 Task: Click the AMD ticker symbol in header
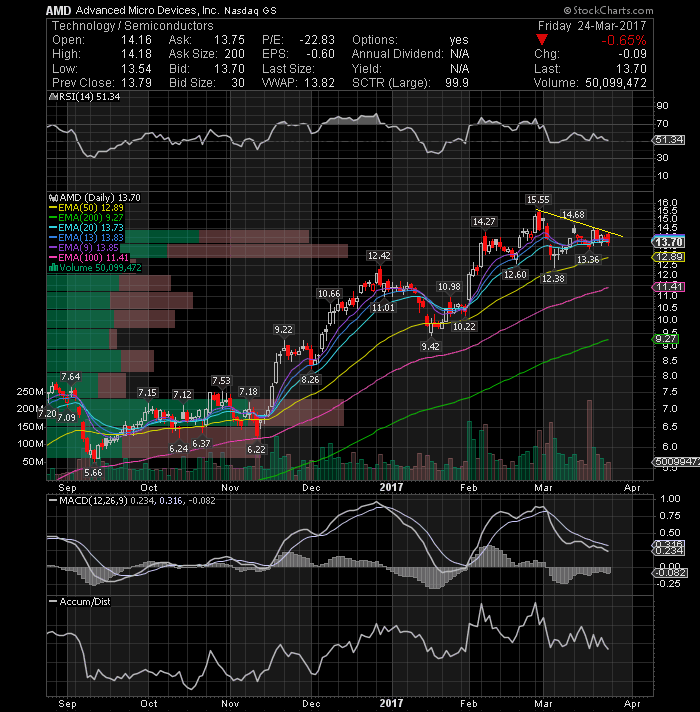59,10
